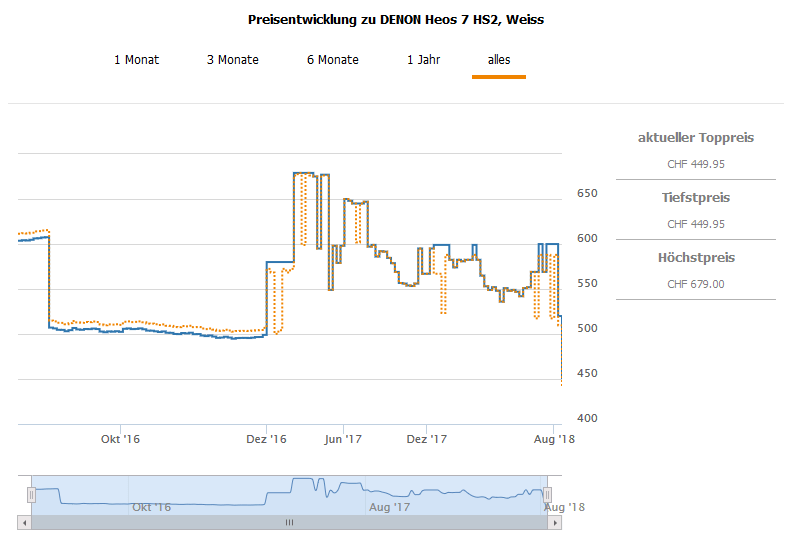Screen dimensions: 788x540
Task: Switch to the 3 Monate range
Action: (x=233, y=60)
